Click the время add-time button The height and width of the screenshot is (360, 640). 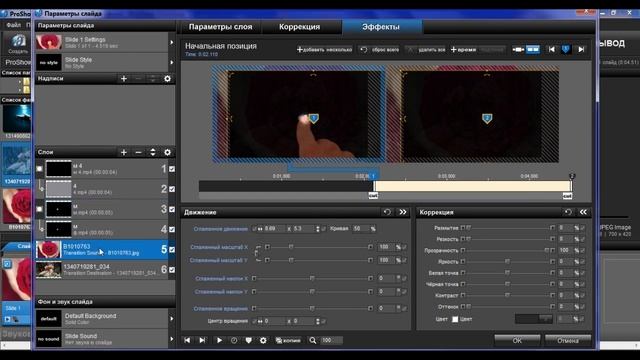pyautogui.click(x=463, y=49)
